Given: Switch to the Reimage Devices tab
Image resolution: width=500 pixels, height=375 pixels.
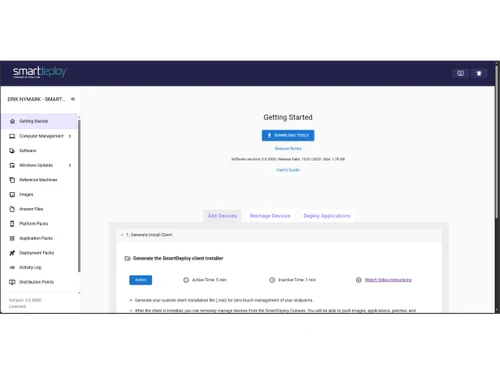Looking at the screenshot, I should coord(270,216).
